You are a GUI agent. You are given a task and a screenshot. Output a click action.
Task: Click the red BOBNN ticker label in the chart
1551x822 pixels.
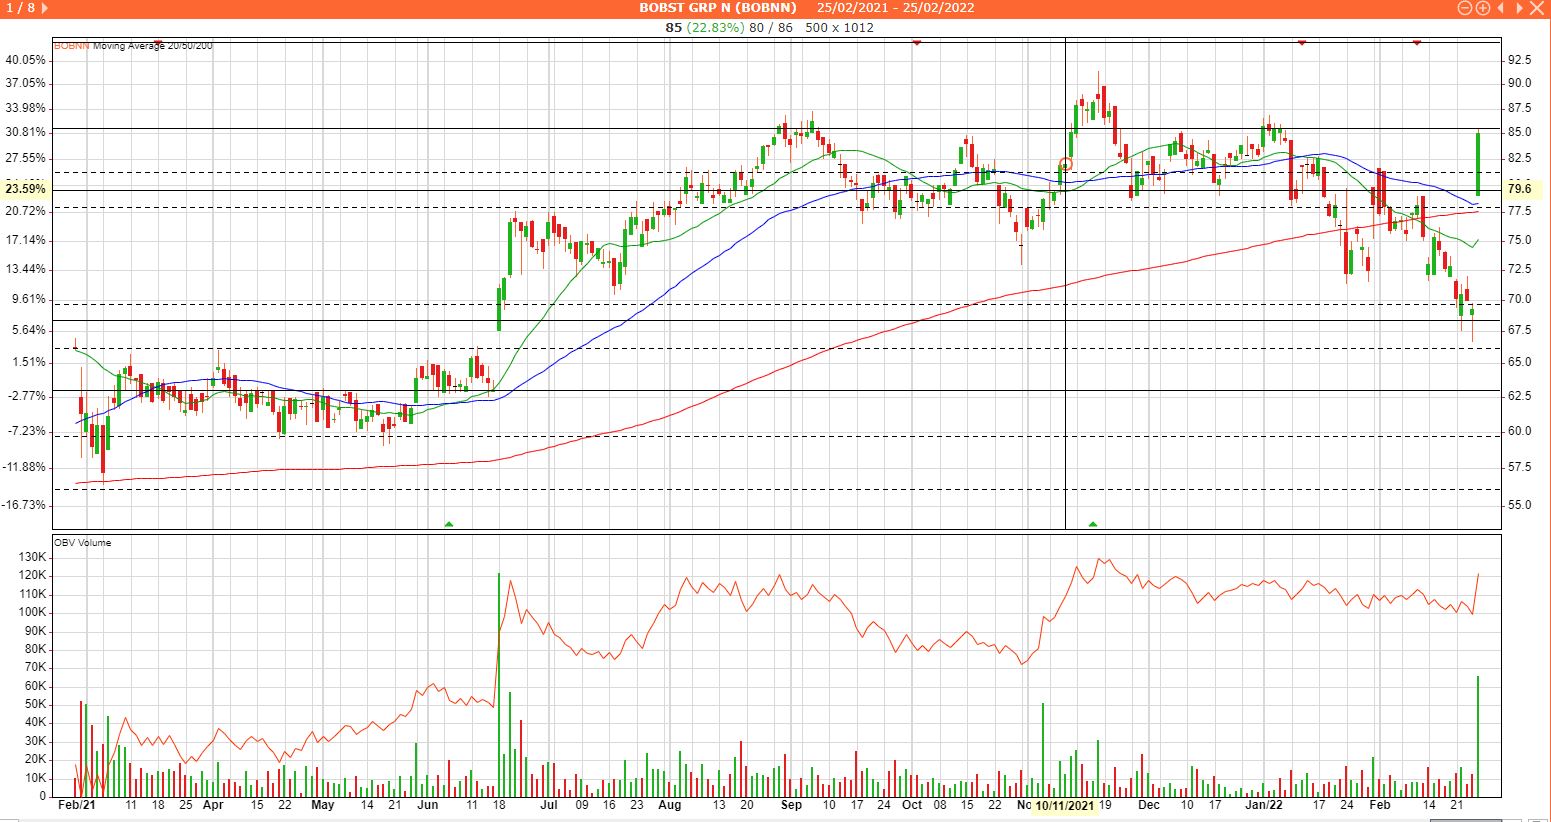pyautogui.click(x=70, y=46)
